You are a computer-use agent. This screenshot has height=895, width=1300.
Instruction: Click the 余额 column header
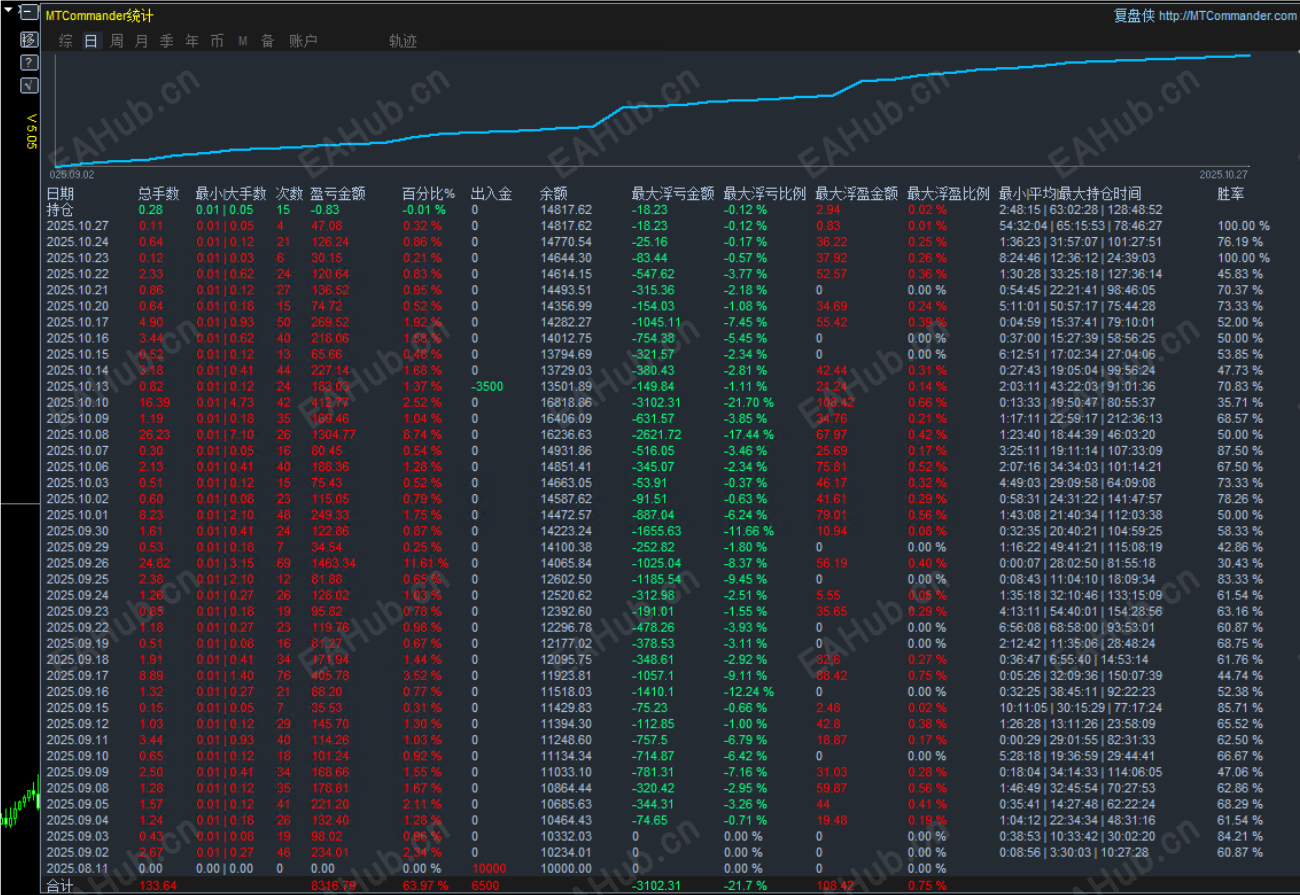coord(553,194)
